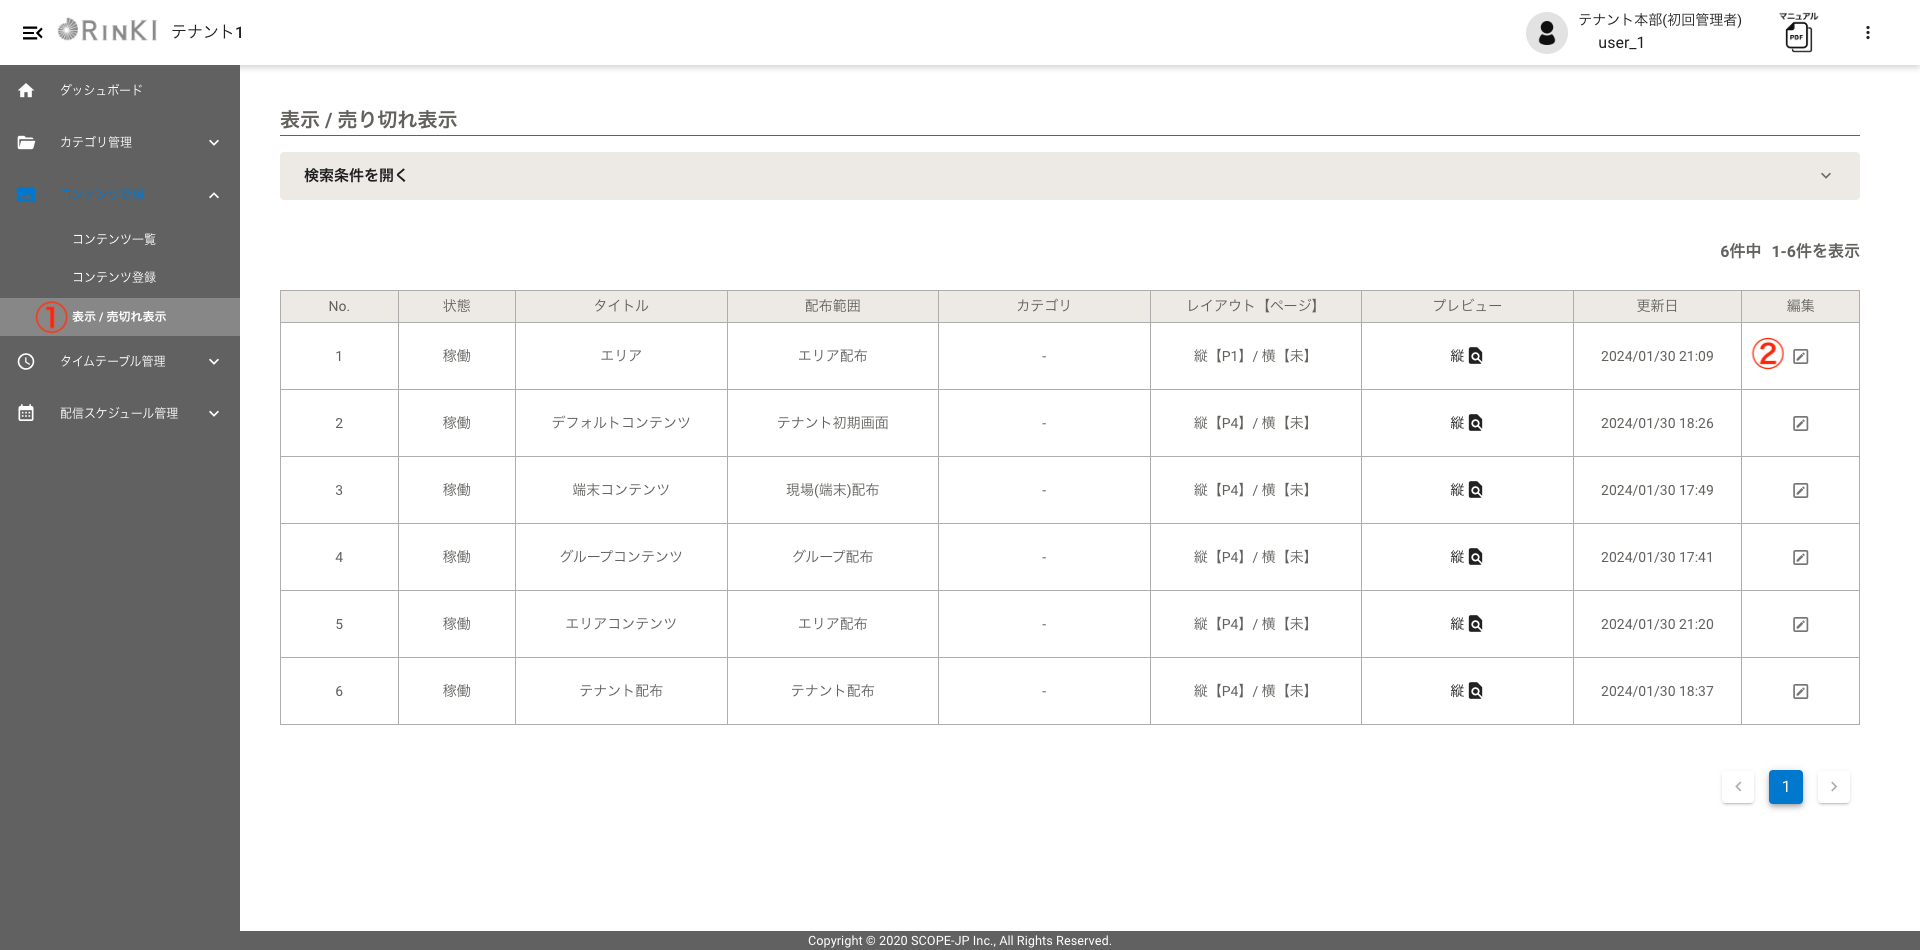1920x950 pixels.
Task: Edit the デフォルトコンテンツ row
Action: click(x=1800, y=424)
